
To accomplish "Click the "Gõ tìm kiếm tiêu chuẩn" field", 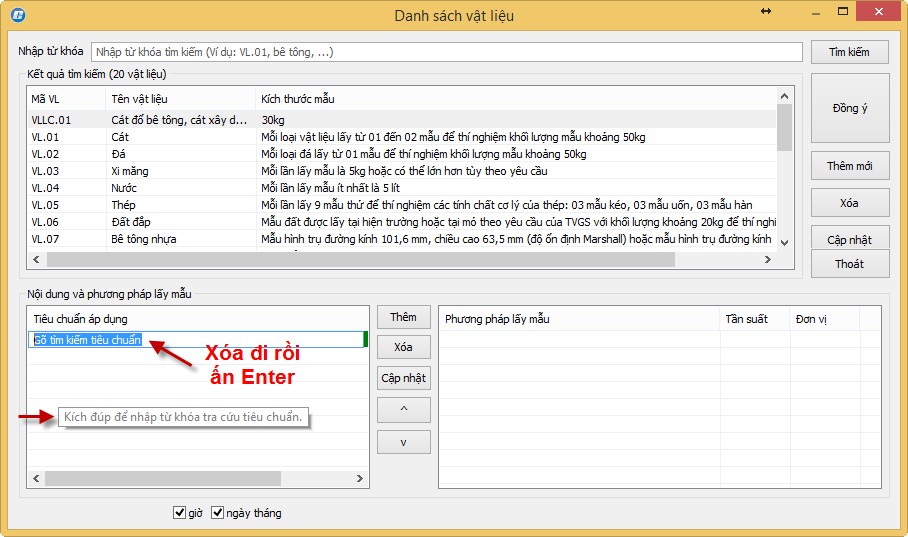I will pyautogui.click(x=196, y=340).
